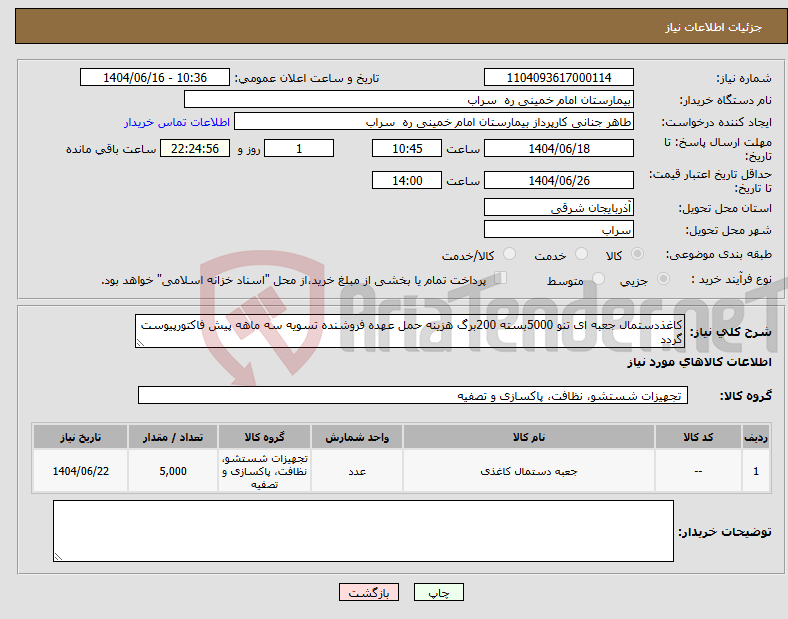Click the بازگشت (back) button
The image size is (788, 619).
369,592
